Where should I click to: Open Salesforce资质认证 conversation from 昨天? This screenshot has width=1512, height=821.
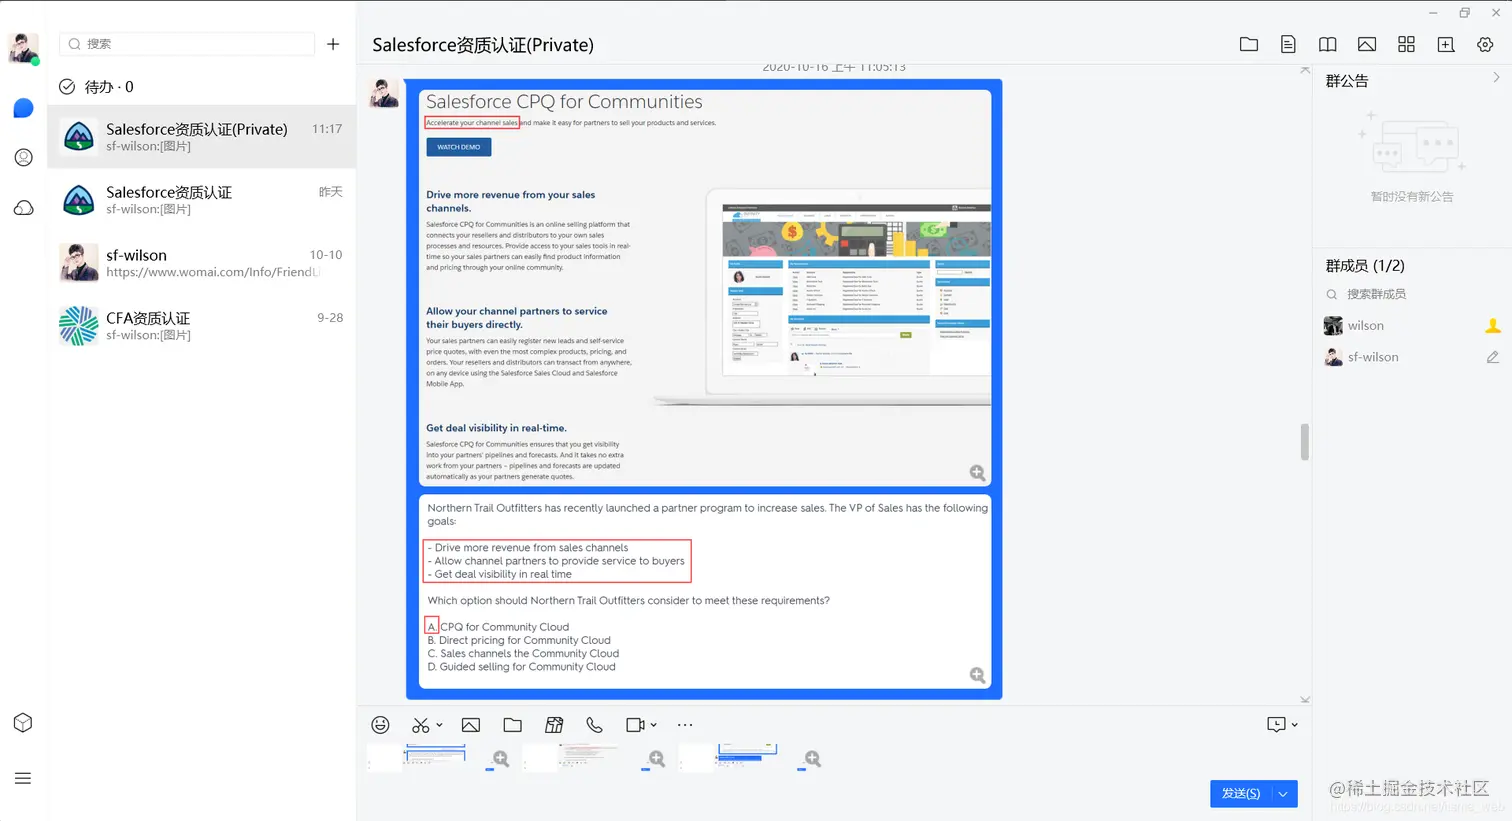[202, 200]
